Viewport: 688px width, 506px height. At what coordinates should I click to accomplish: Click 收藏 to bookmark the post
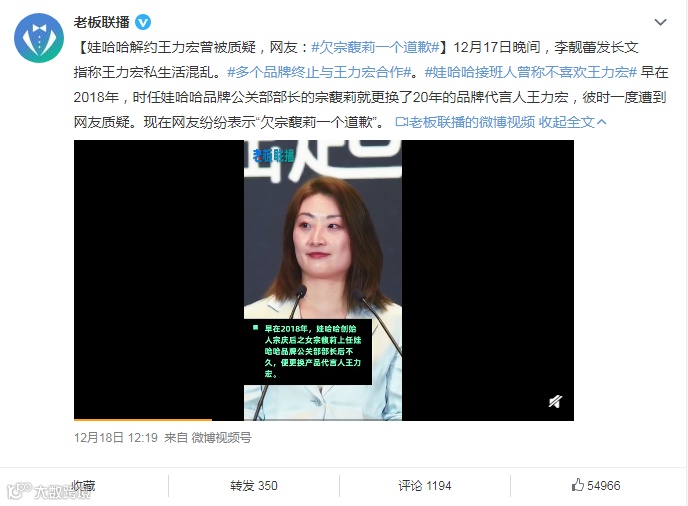(x=83, y=486)
